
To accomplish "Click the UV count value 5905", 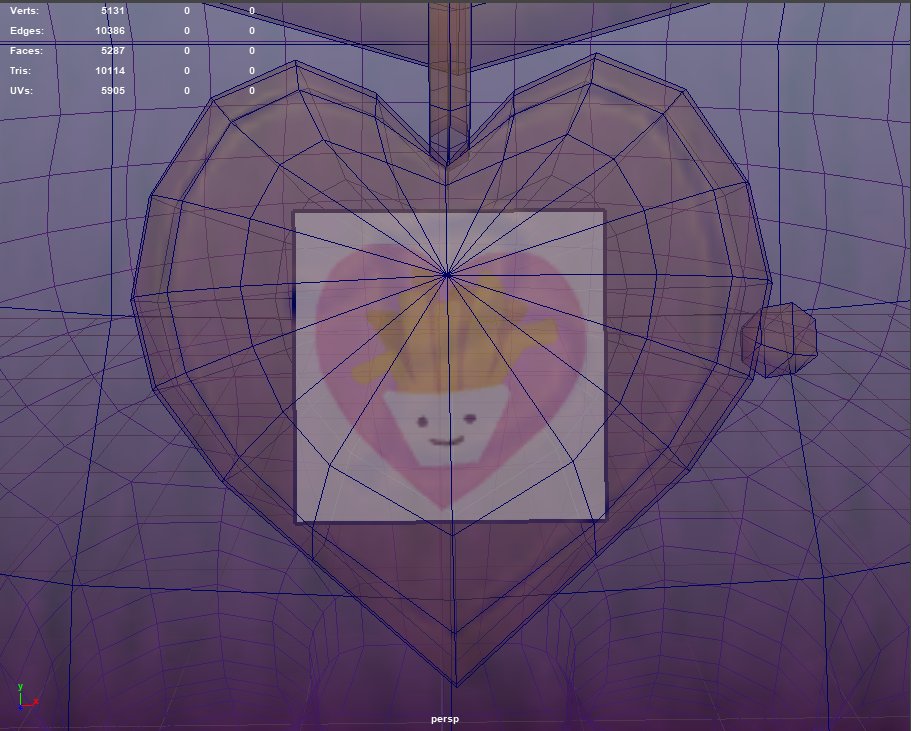I will (113, 91).
